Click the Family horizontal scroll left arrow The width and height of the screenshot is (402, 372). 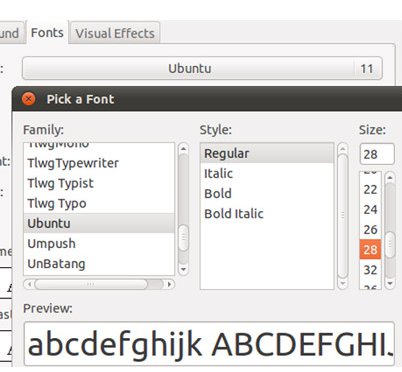click(29, 284)
